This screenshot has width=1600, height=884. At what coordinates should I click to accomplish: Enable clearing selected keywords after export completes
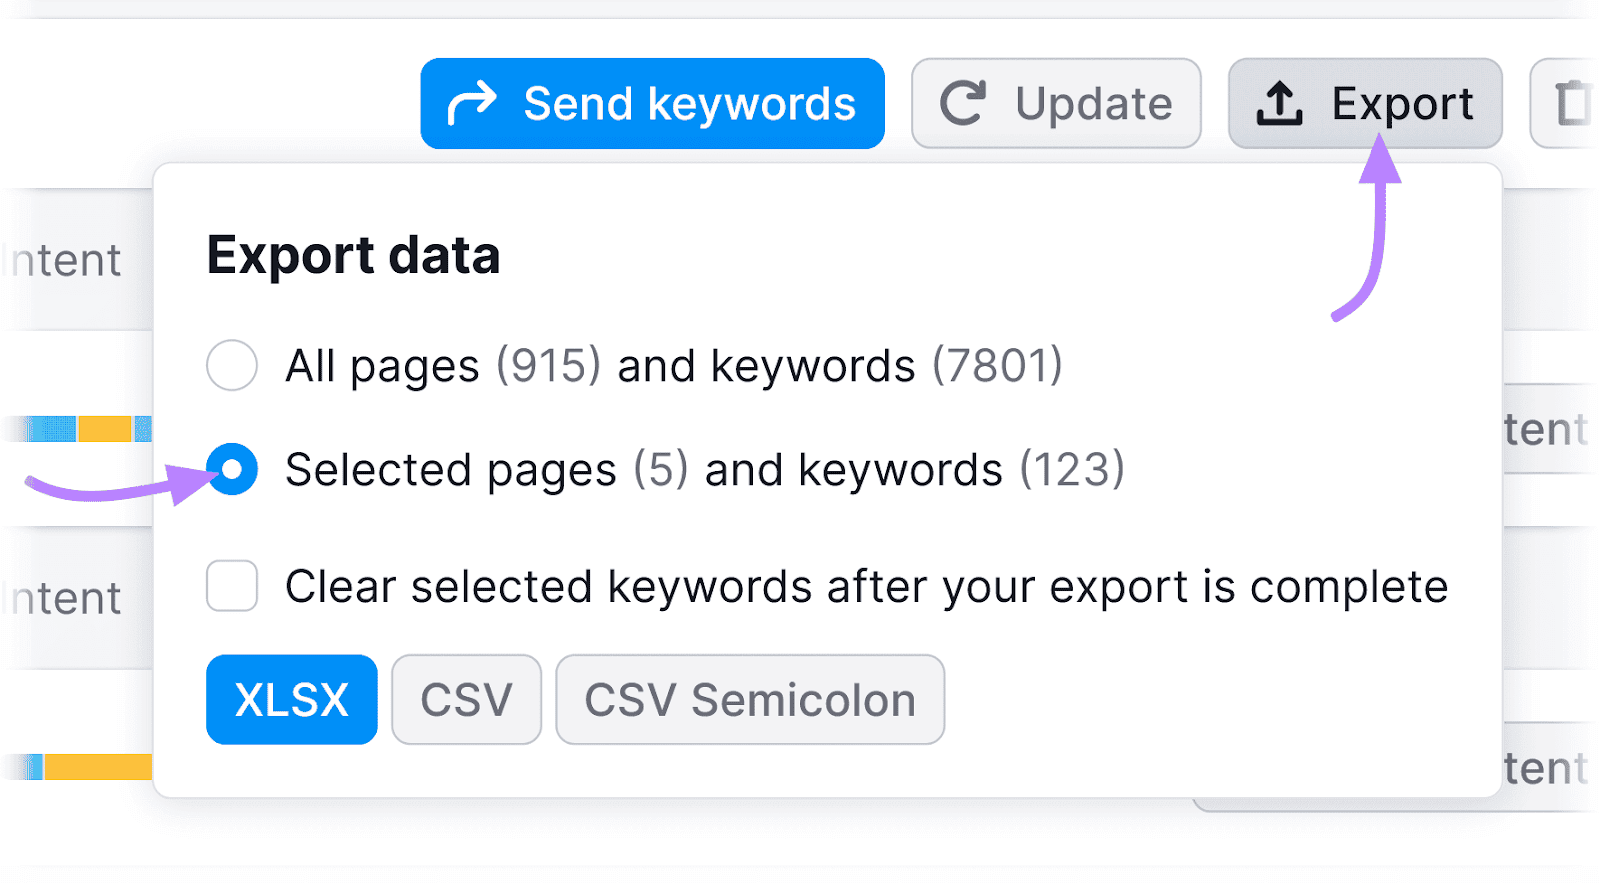pyautogui.click(x=231, y=587)
